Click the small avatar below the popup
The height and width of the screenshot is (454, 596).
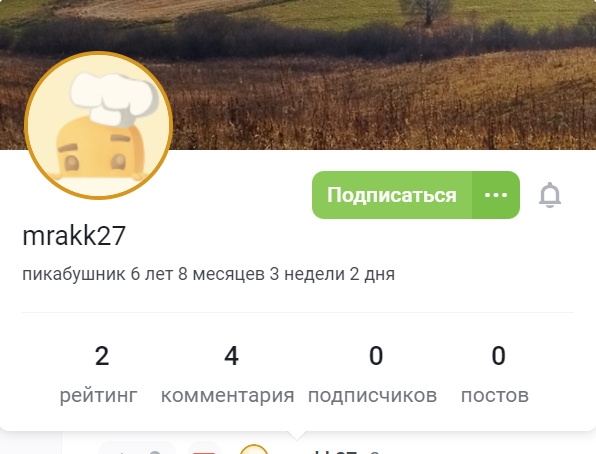pyautogui.click(x=254, y=449)
